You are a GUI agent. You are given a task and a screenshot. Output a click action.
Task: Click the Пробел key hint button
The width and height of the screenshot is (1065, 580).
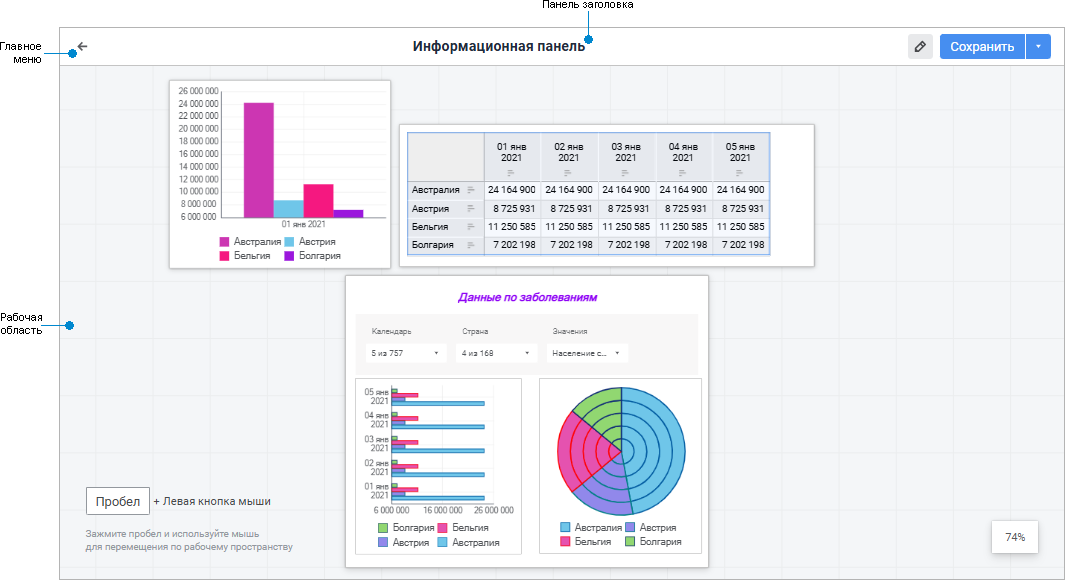[x=118, y=501]
